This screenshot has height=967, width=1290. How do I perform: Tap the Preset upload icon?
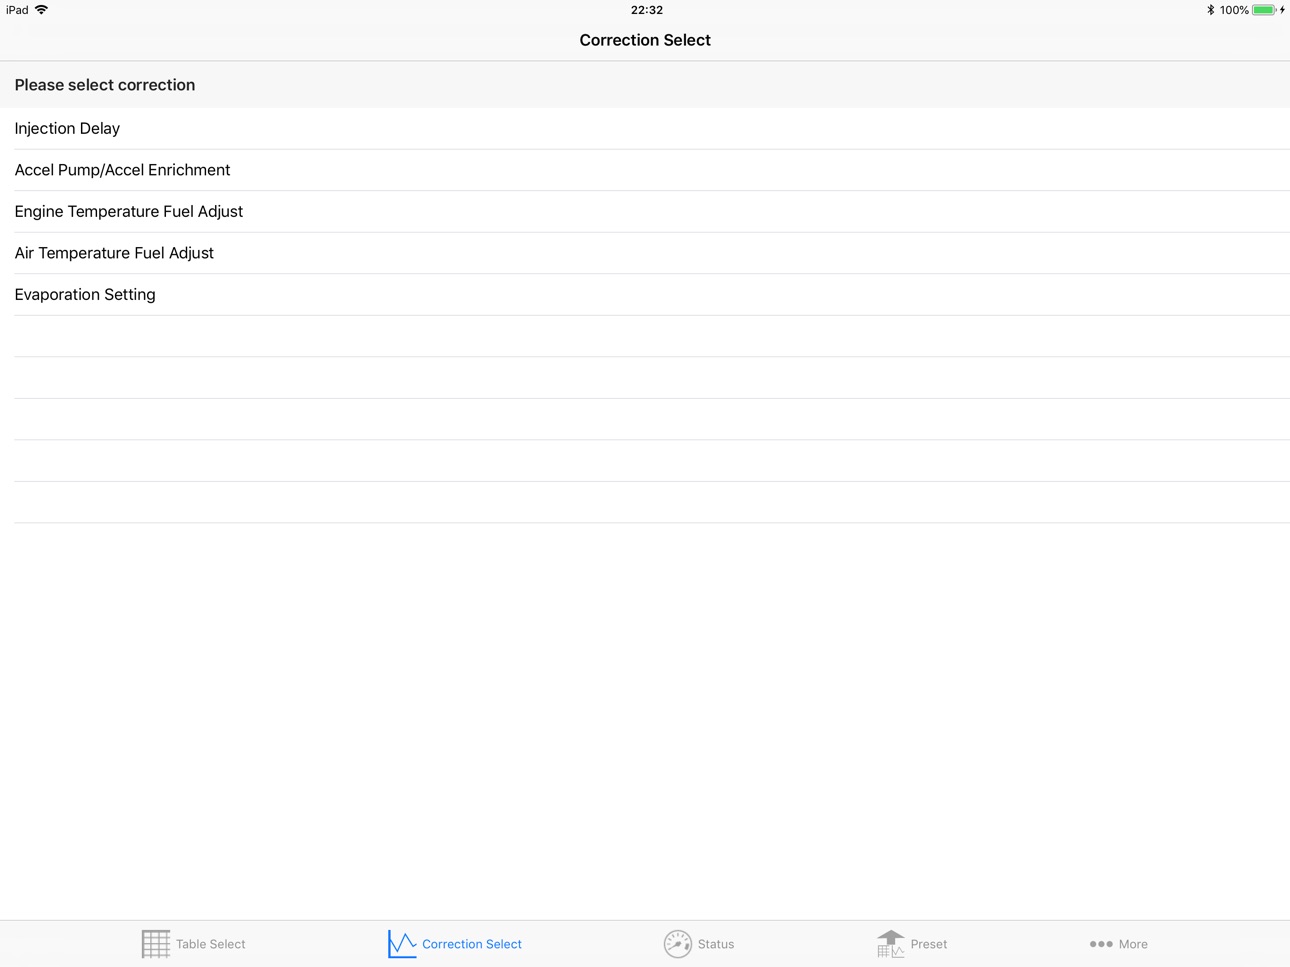tap(890, 944)
